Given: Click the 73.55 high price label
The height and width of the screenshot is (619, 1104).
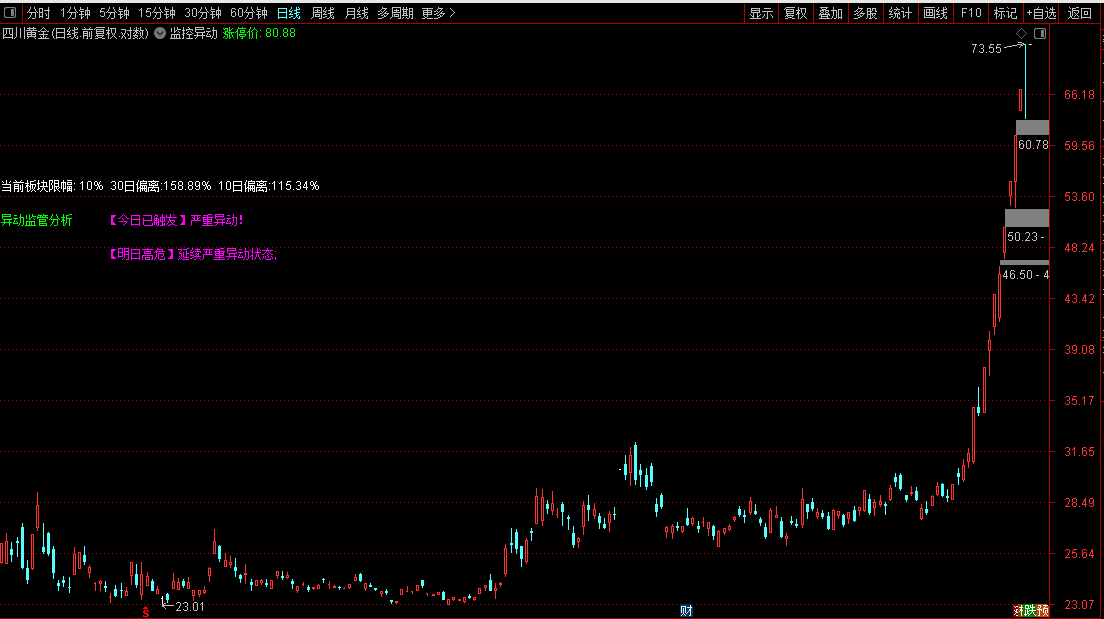Looking at the screenshot, I should [986, 49].
